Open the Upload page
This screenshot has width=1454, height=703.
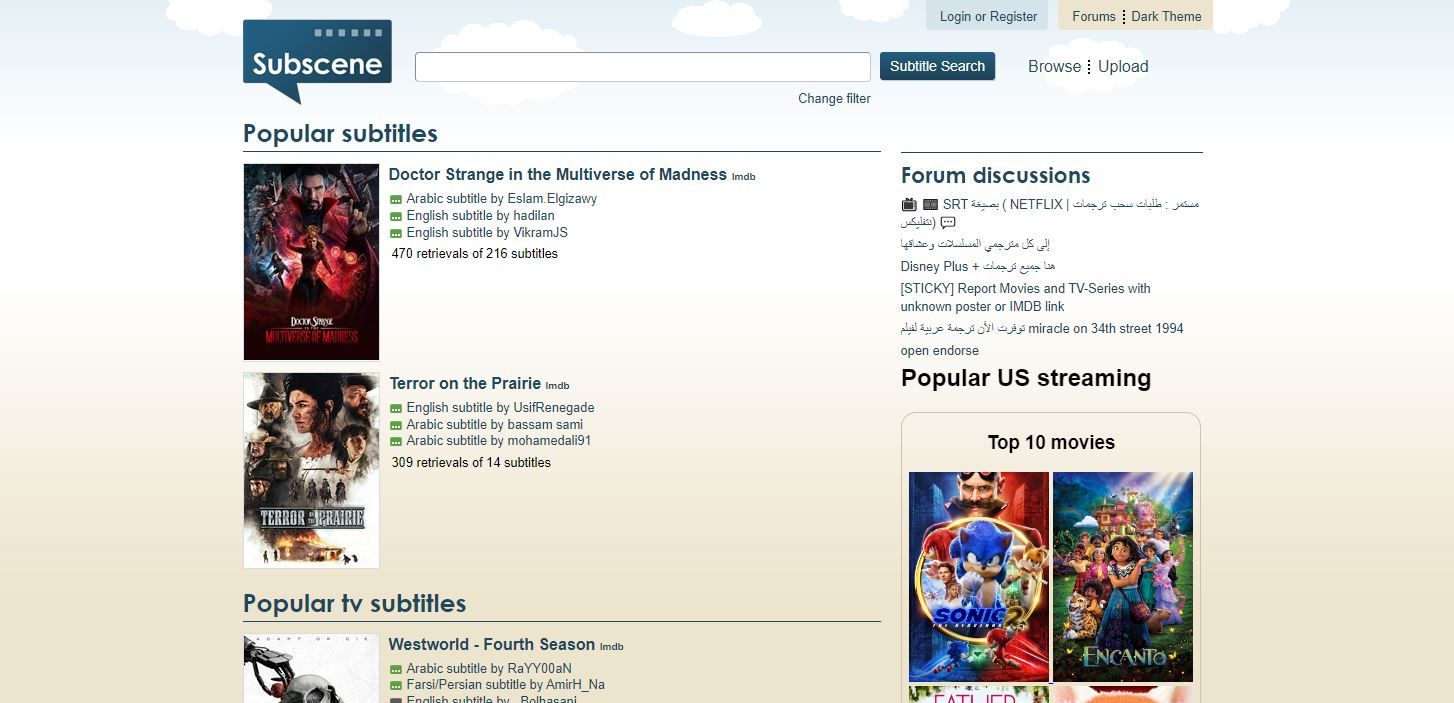pyautogui.click(x=1123, y=67)
